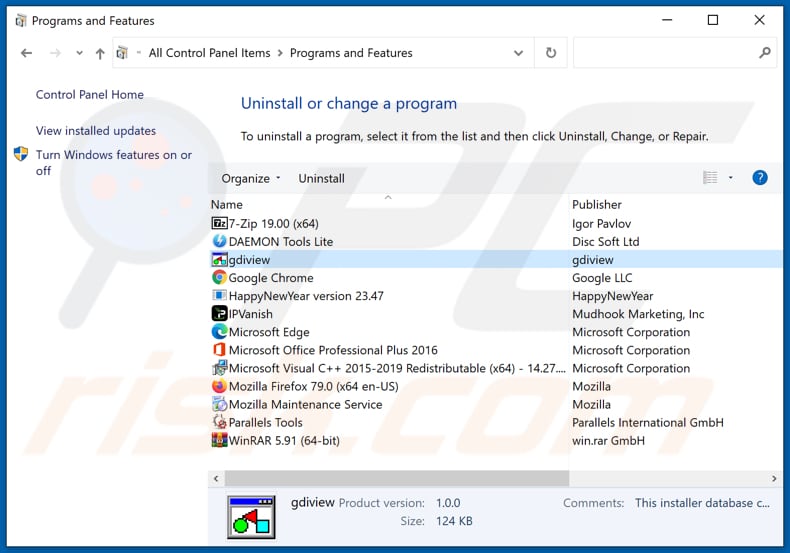The width and height of the screenshot is (790, 553).
Task: Click Mudhook Marketing, Inc publisher cell
Action: coord(638,314)
